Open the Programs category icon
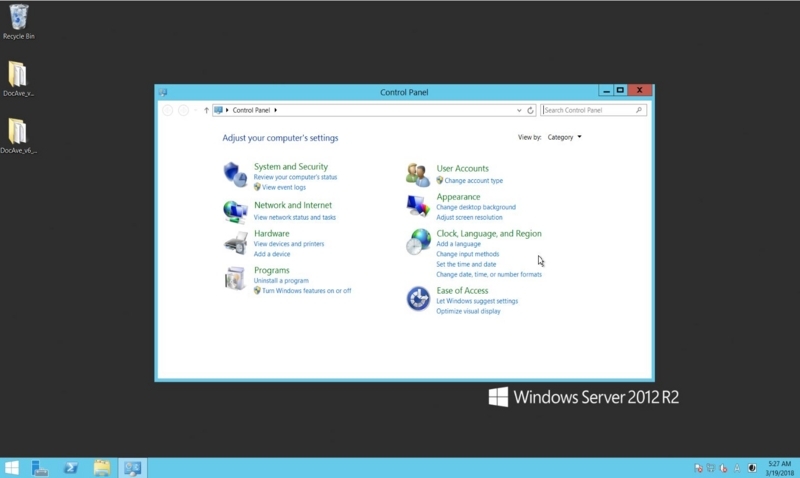The image size is (800, 478). (x=235, y=279)
